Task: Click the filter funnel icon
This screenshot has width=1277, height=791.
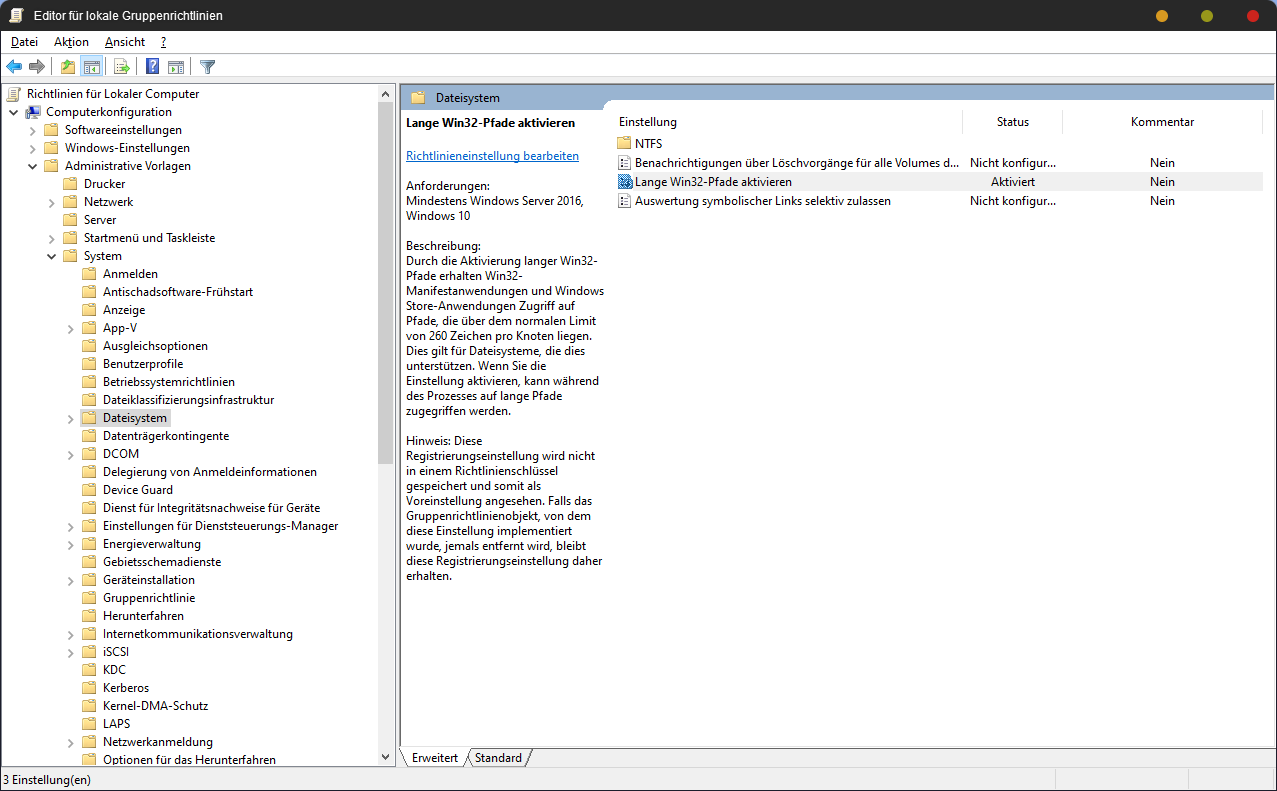Action: [x=207, y=67]
